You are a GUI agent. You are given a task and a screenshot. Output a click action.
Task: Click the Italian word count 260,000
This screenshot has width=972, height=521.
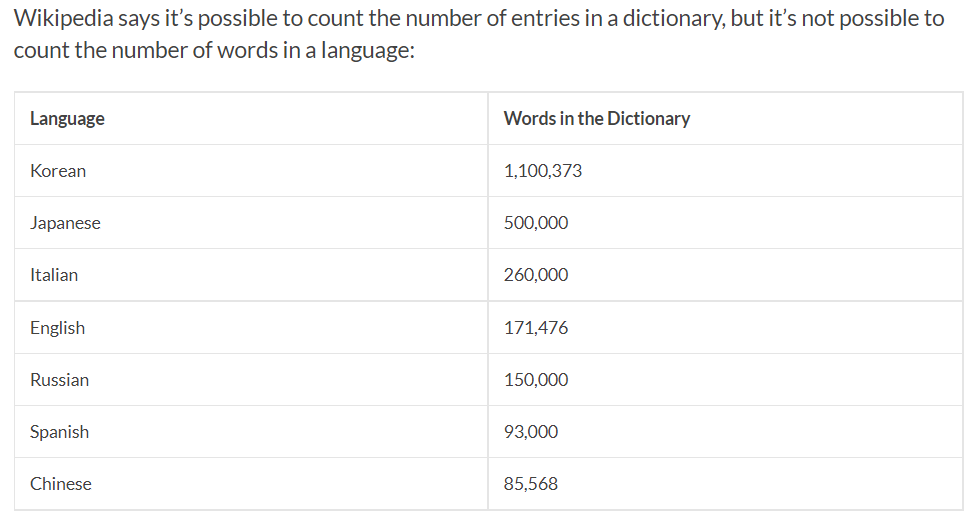click(536, 275)
